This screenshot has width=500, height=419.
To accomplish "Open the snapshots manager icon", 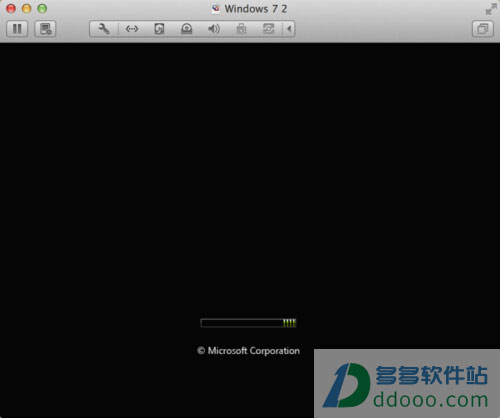I will (45, 29).
